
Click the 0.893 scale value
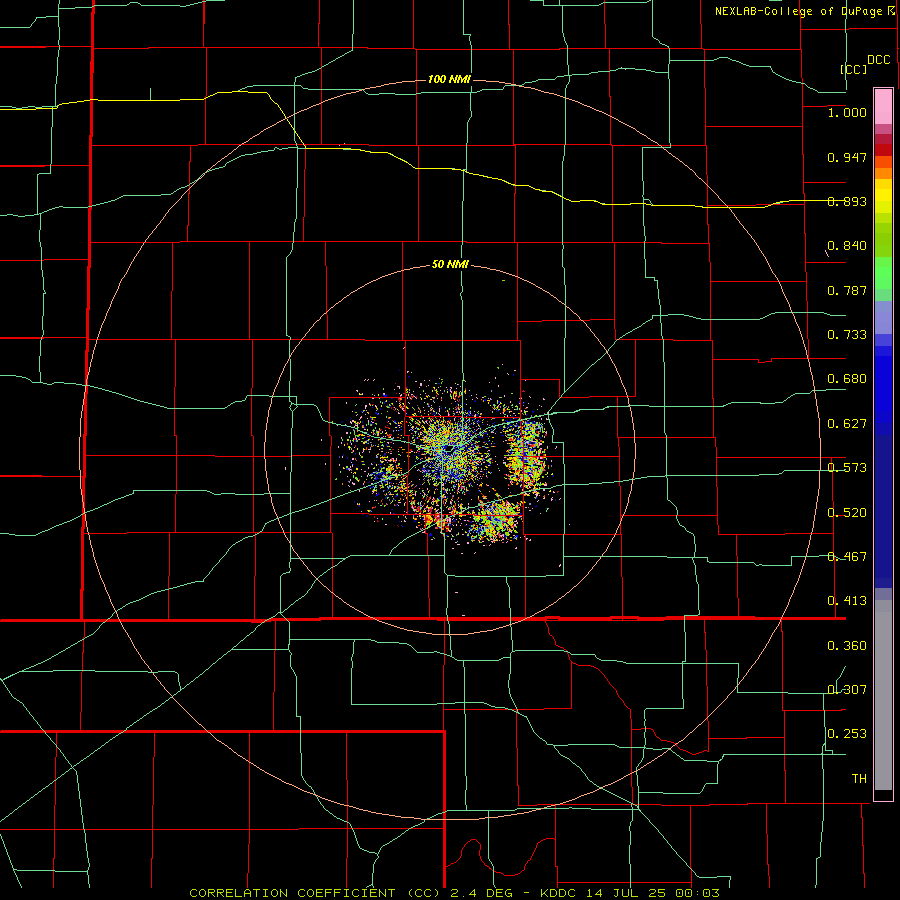[x=847, y=201]
